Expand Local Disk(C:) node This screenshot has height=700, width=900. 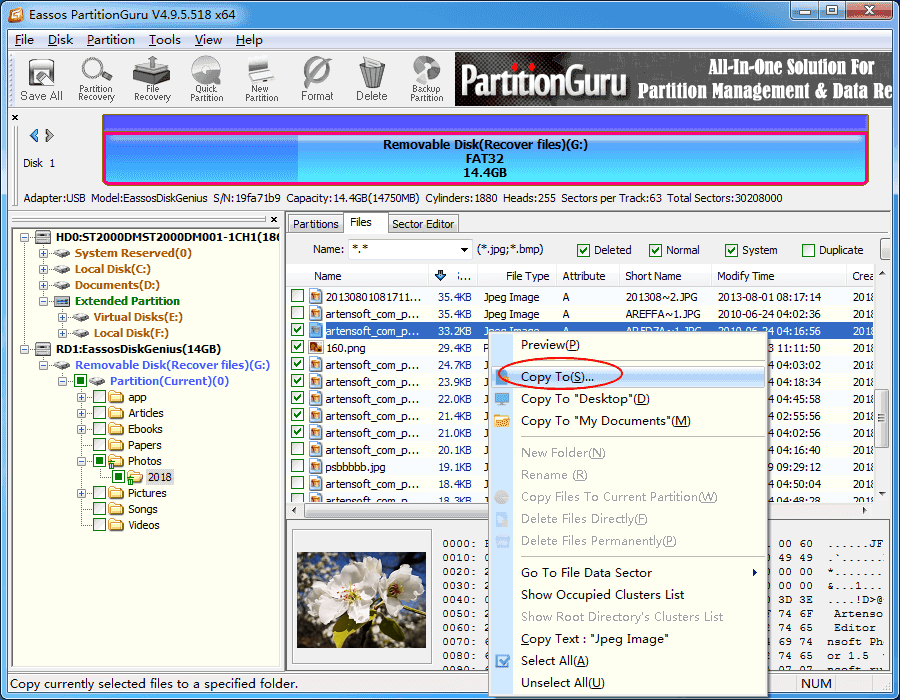point(43,269)
